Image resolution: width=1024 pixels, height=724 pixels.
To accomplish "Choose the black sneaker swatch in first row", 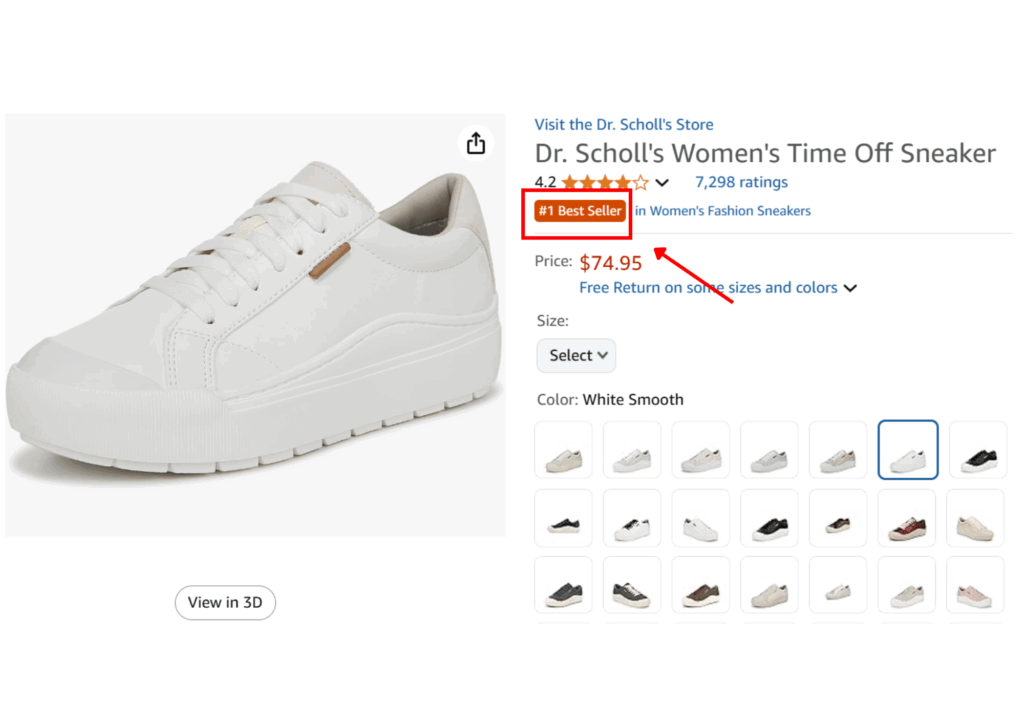I will tap(977, 450).
